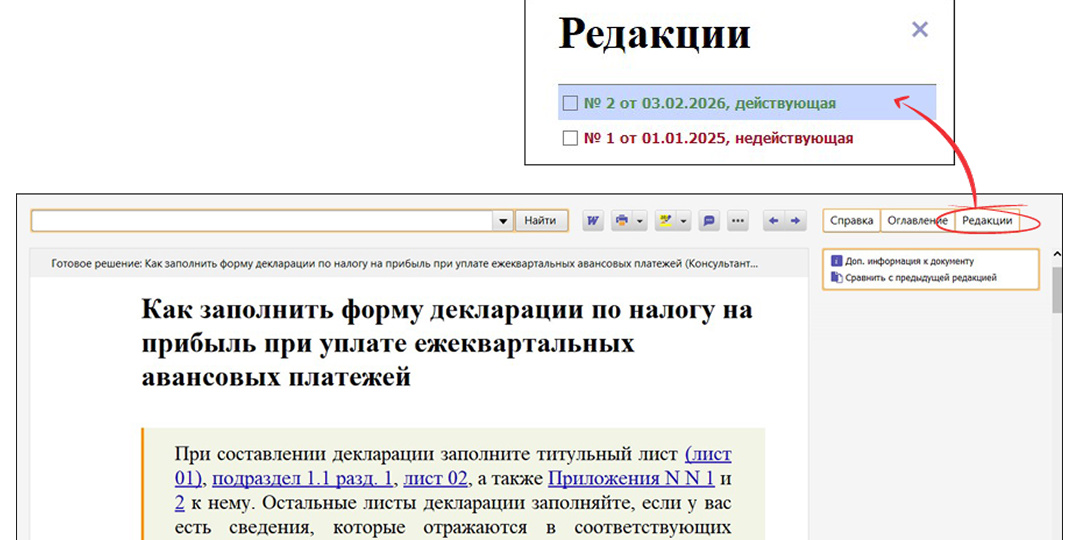Check the box for редакция № 2 от 03.02.2026
The height and width of the screenshot is (540, 1080).
[570, 103]
